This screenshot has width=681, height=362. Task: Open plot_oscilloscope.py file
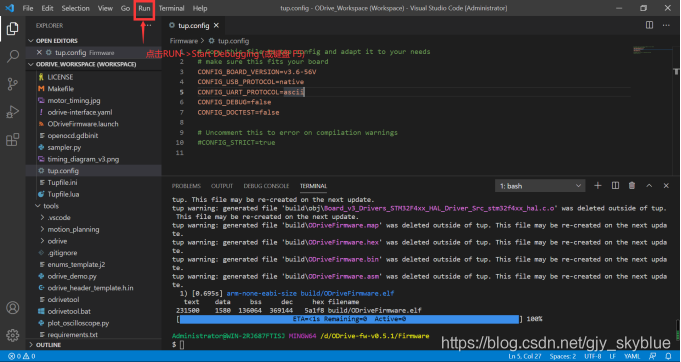pos(78,323)
